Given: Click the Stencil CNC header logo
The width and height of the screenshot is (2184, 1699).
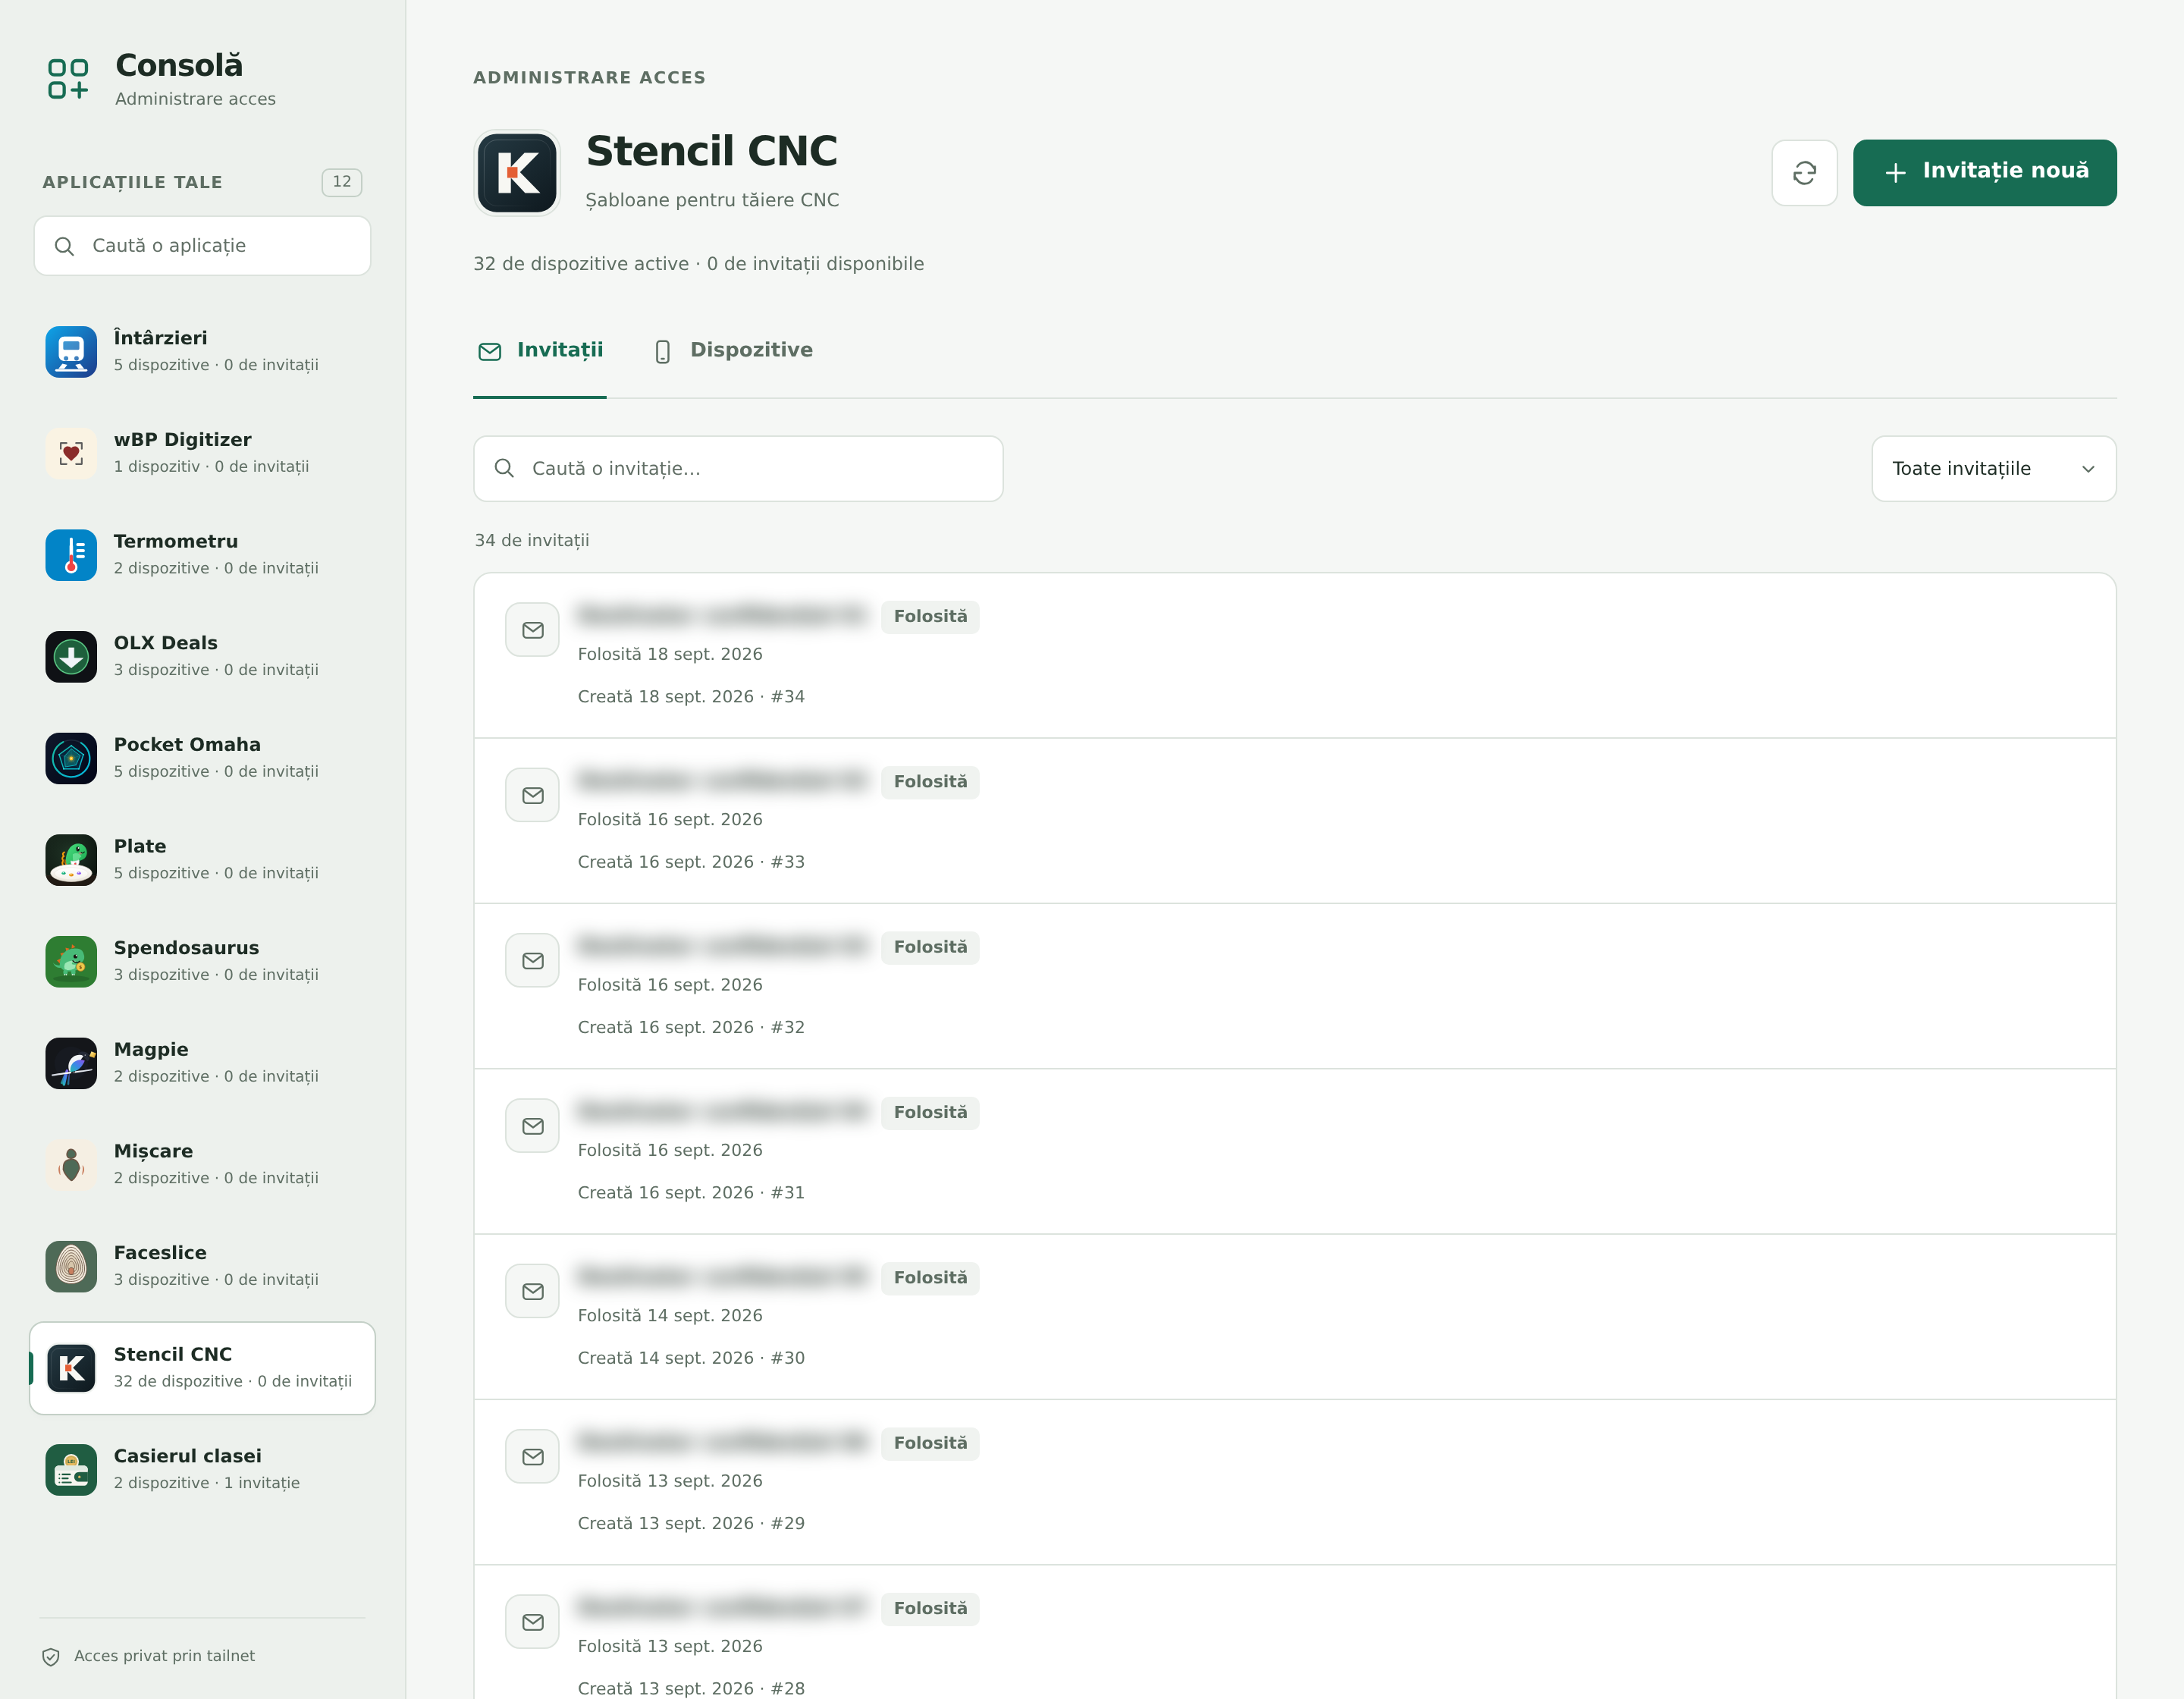Looking at the screenshot, I should (517, 173).
